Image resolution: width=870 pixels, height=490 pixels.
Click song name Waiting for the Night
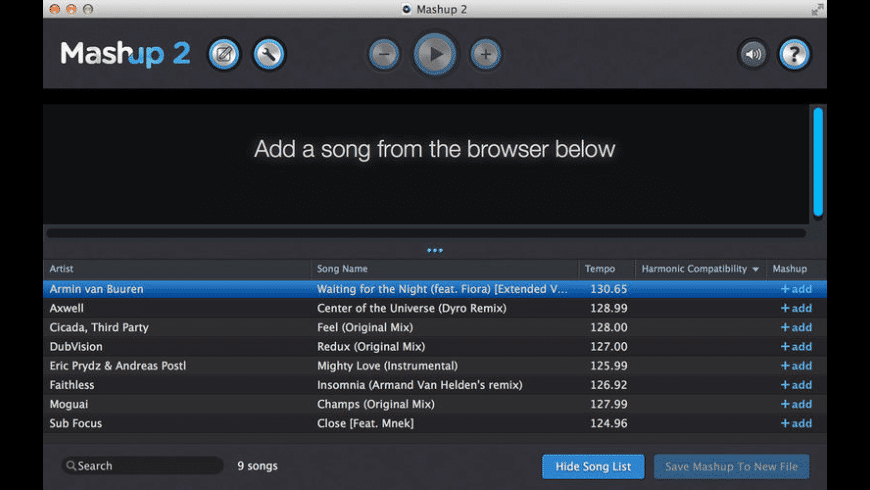[x=442, y=289]
